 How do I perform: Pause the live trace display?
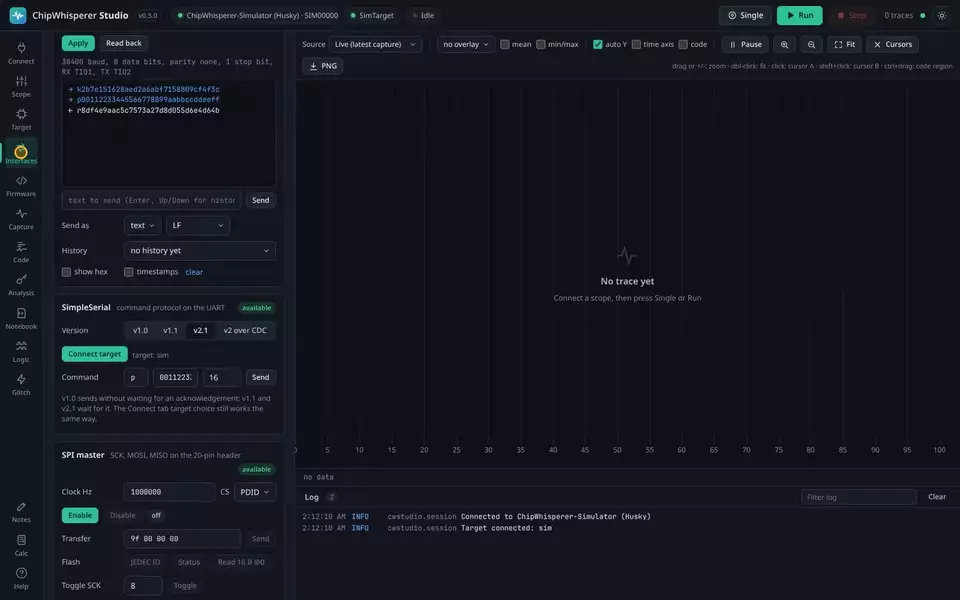(745, 44)
